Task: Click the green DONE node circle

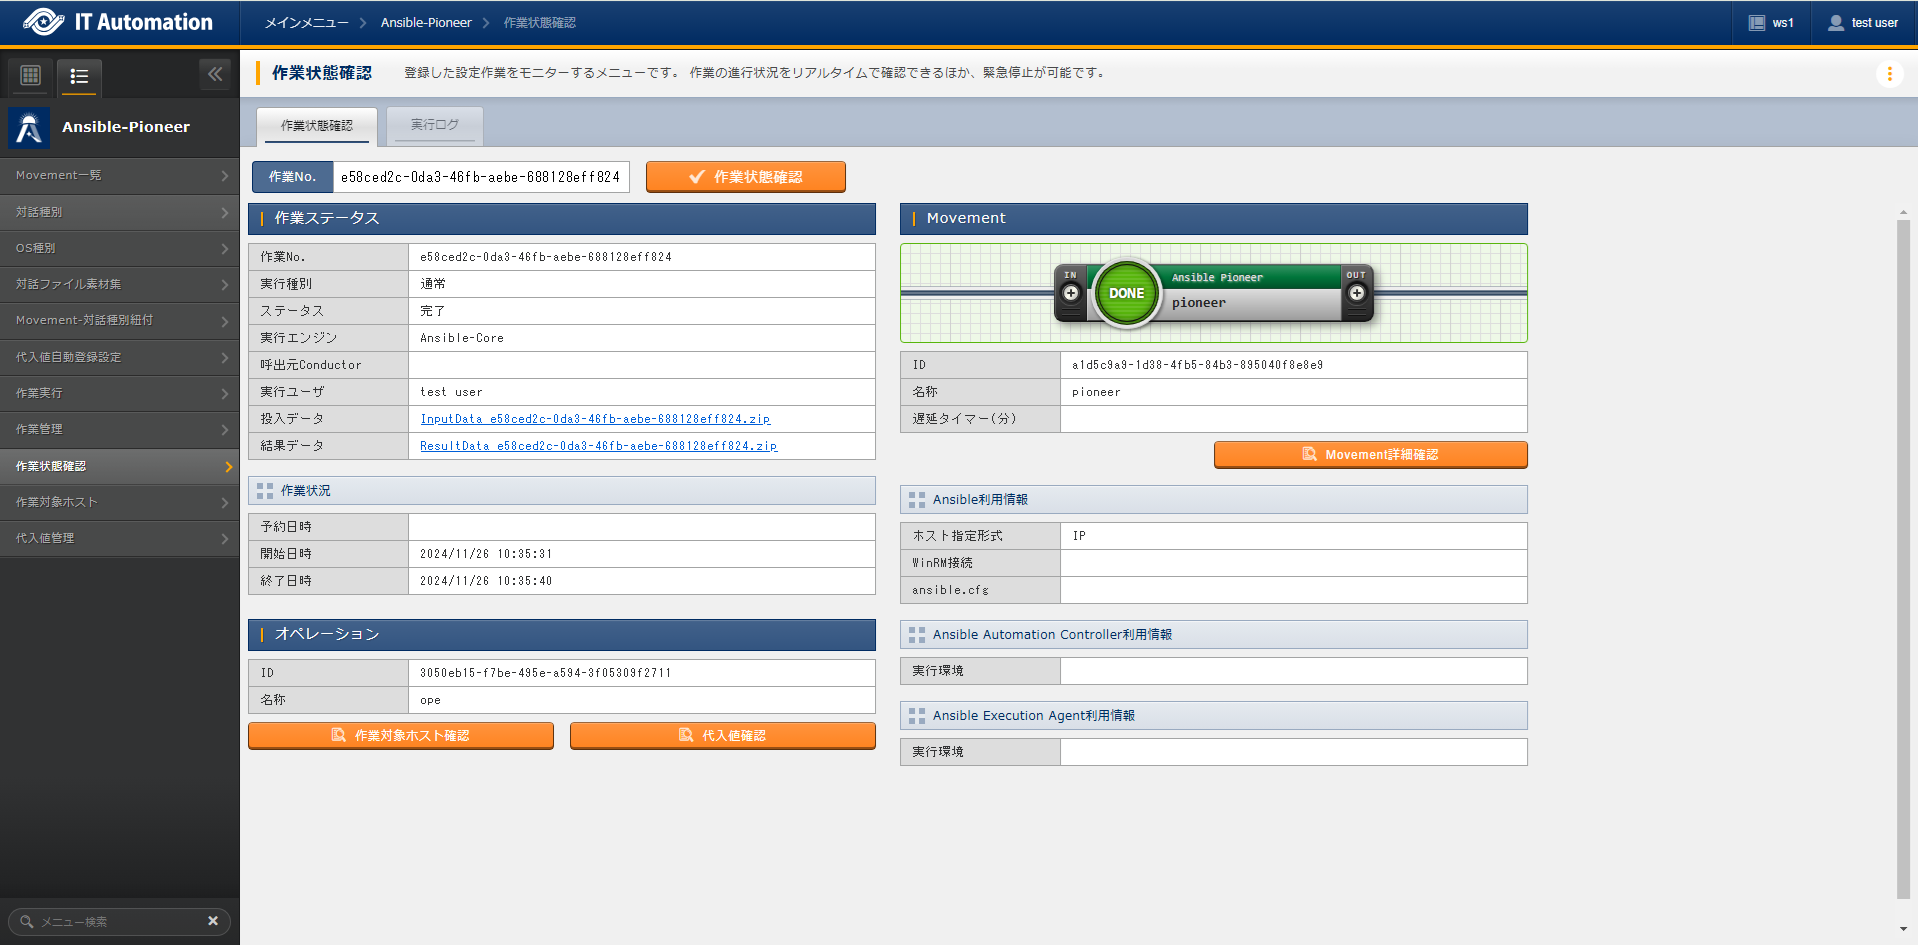Action: click(1126, 293)
